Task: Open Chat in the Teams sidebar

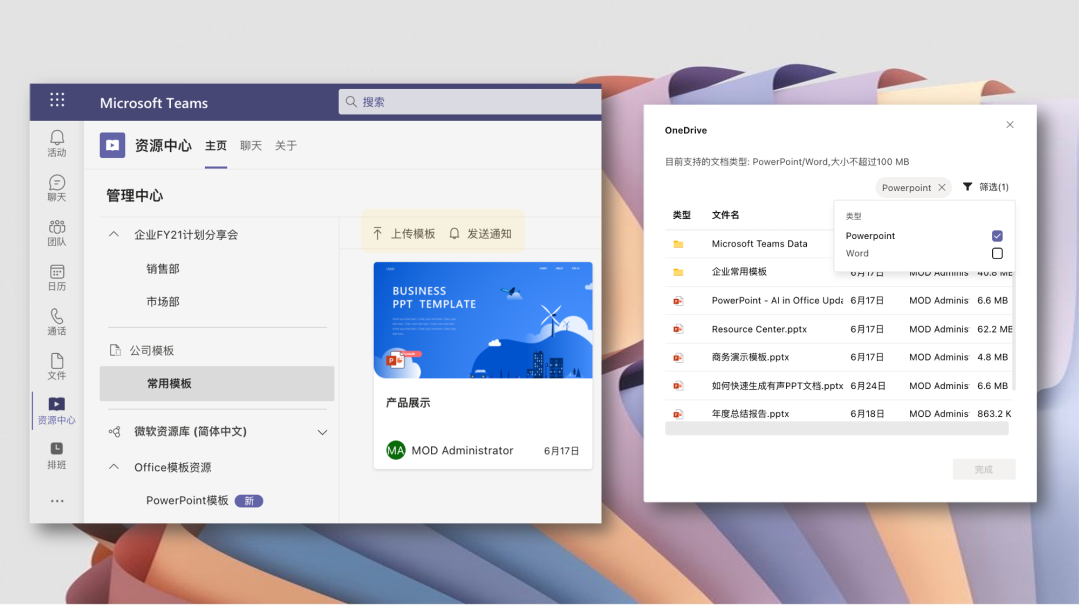Action: pos(56,187)
